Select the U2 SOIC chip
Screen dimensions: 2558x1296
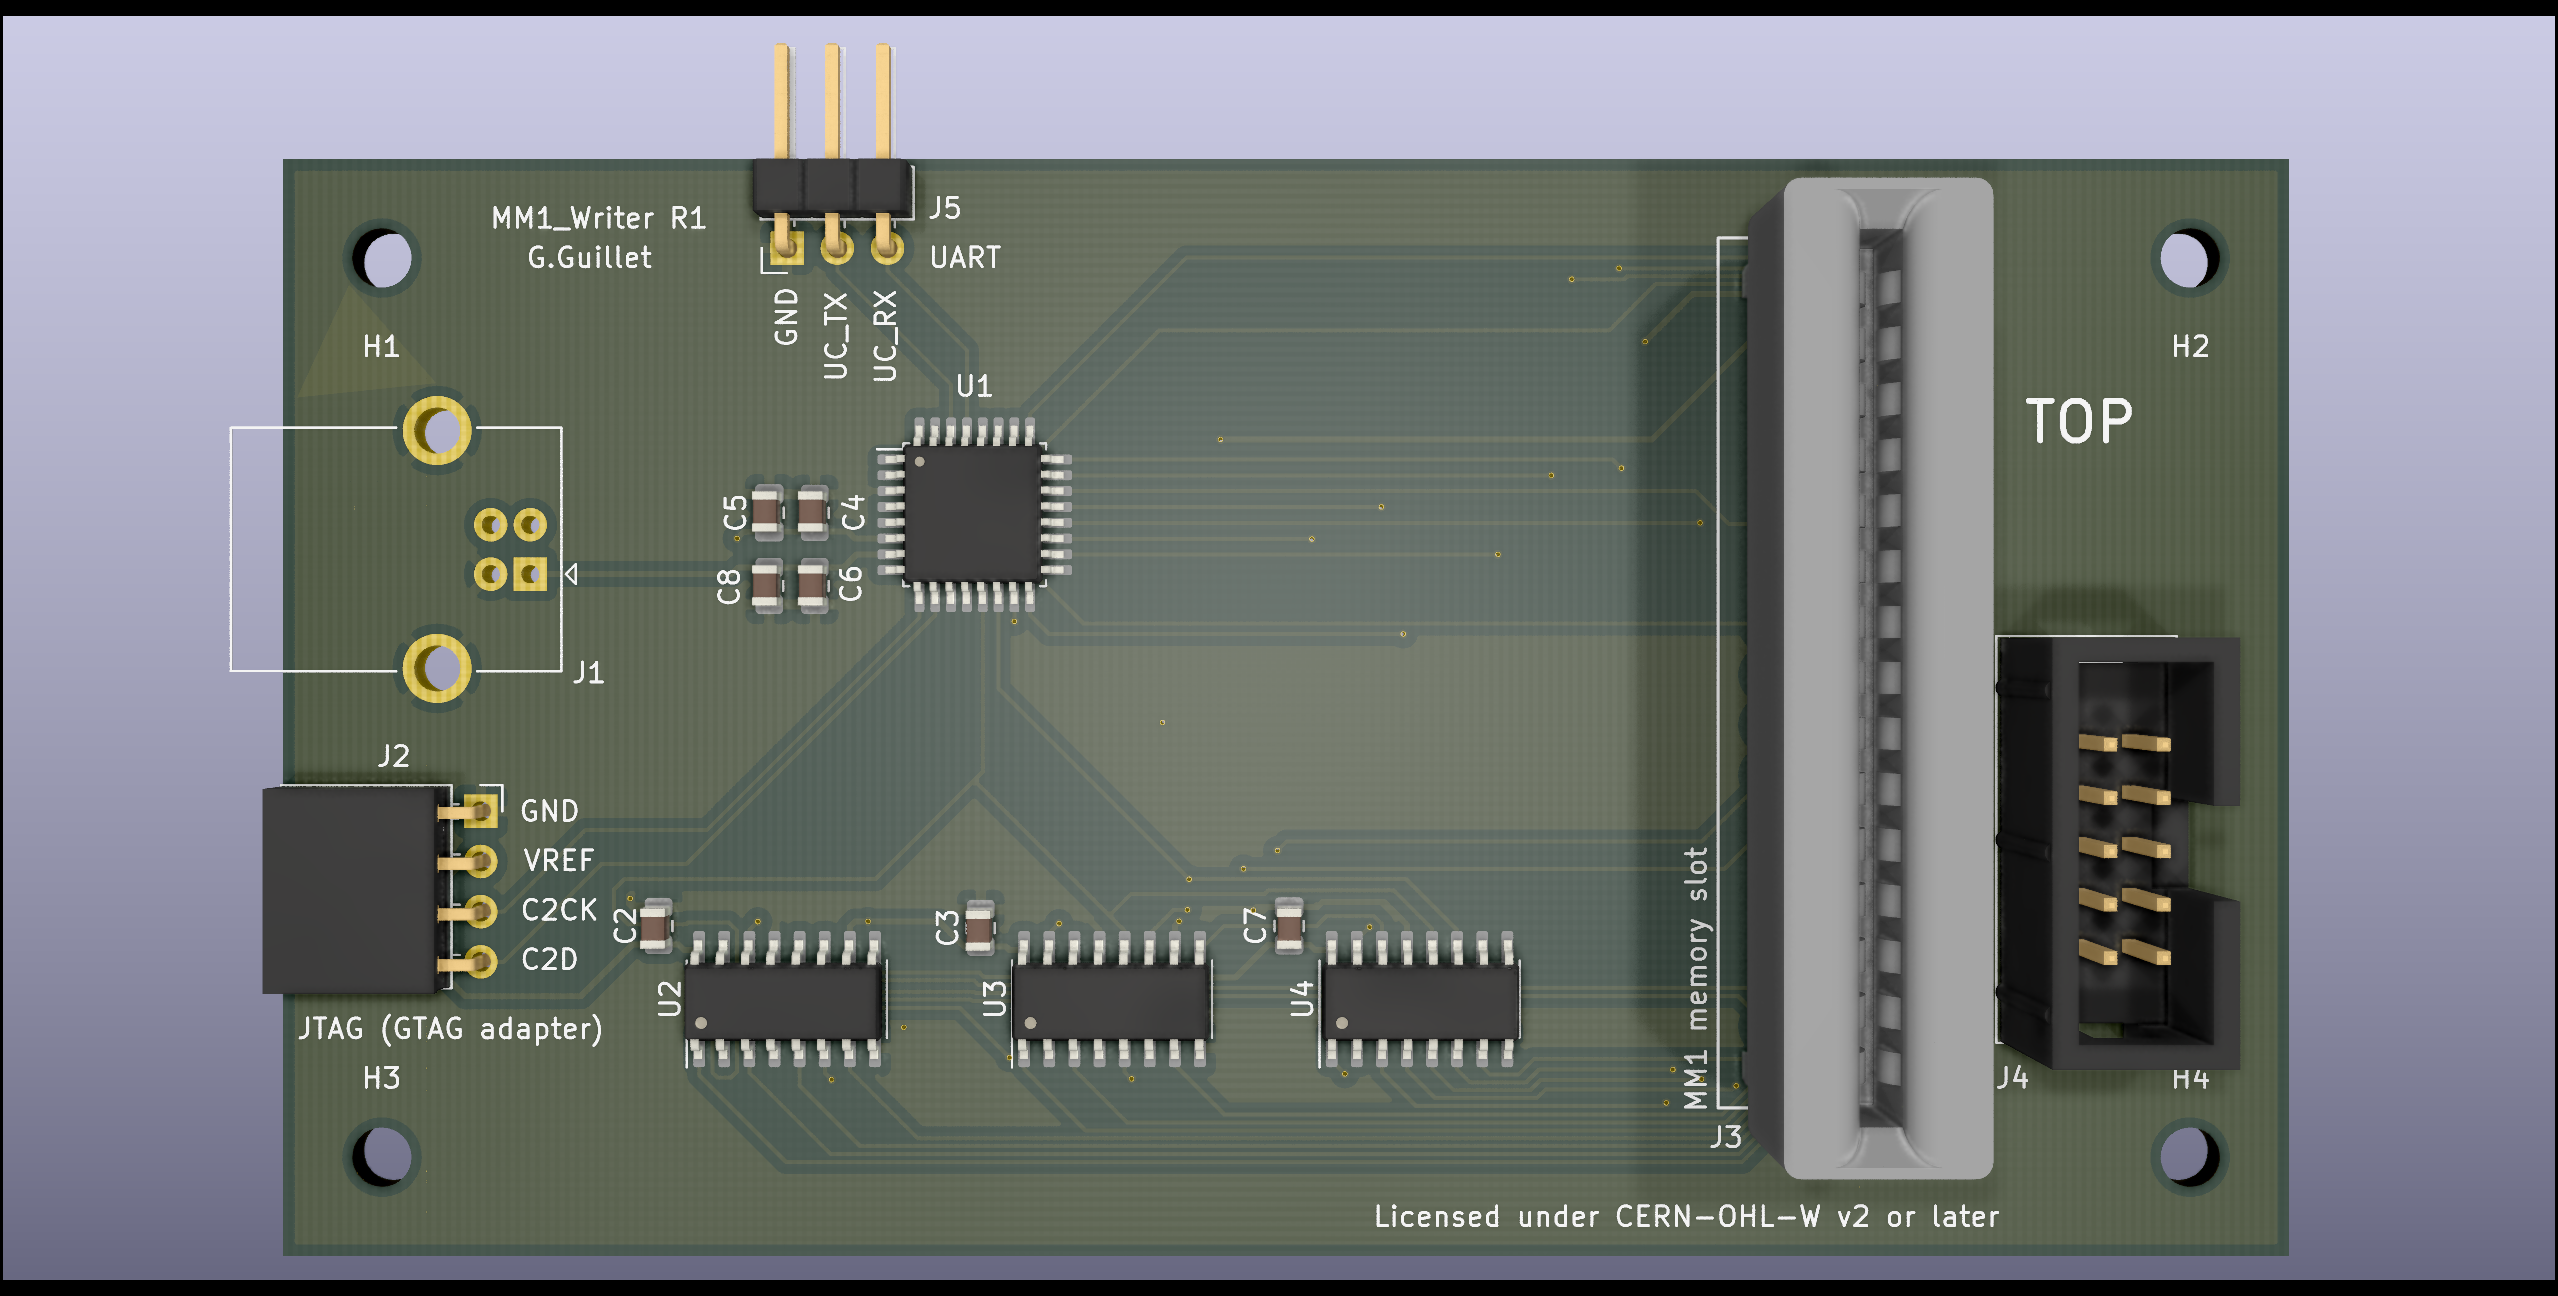pos(785,1001)
